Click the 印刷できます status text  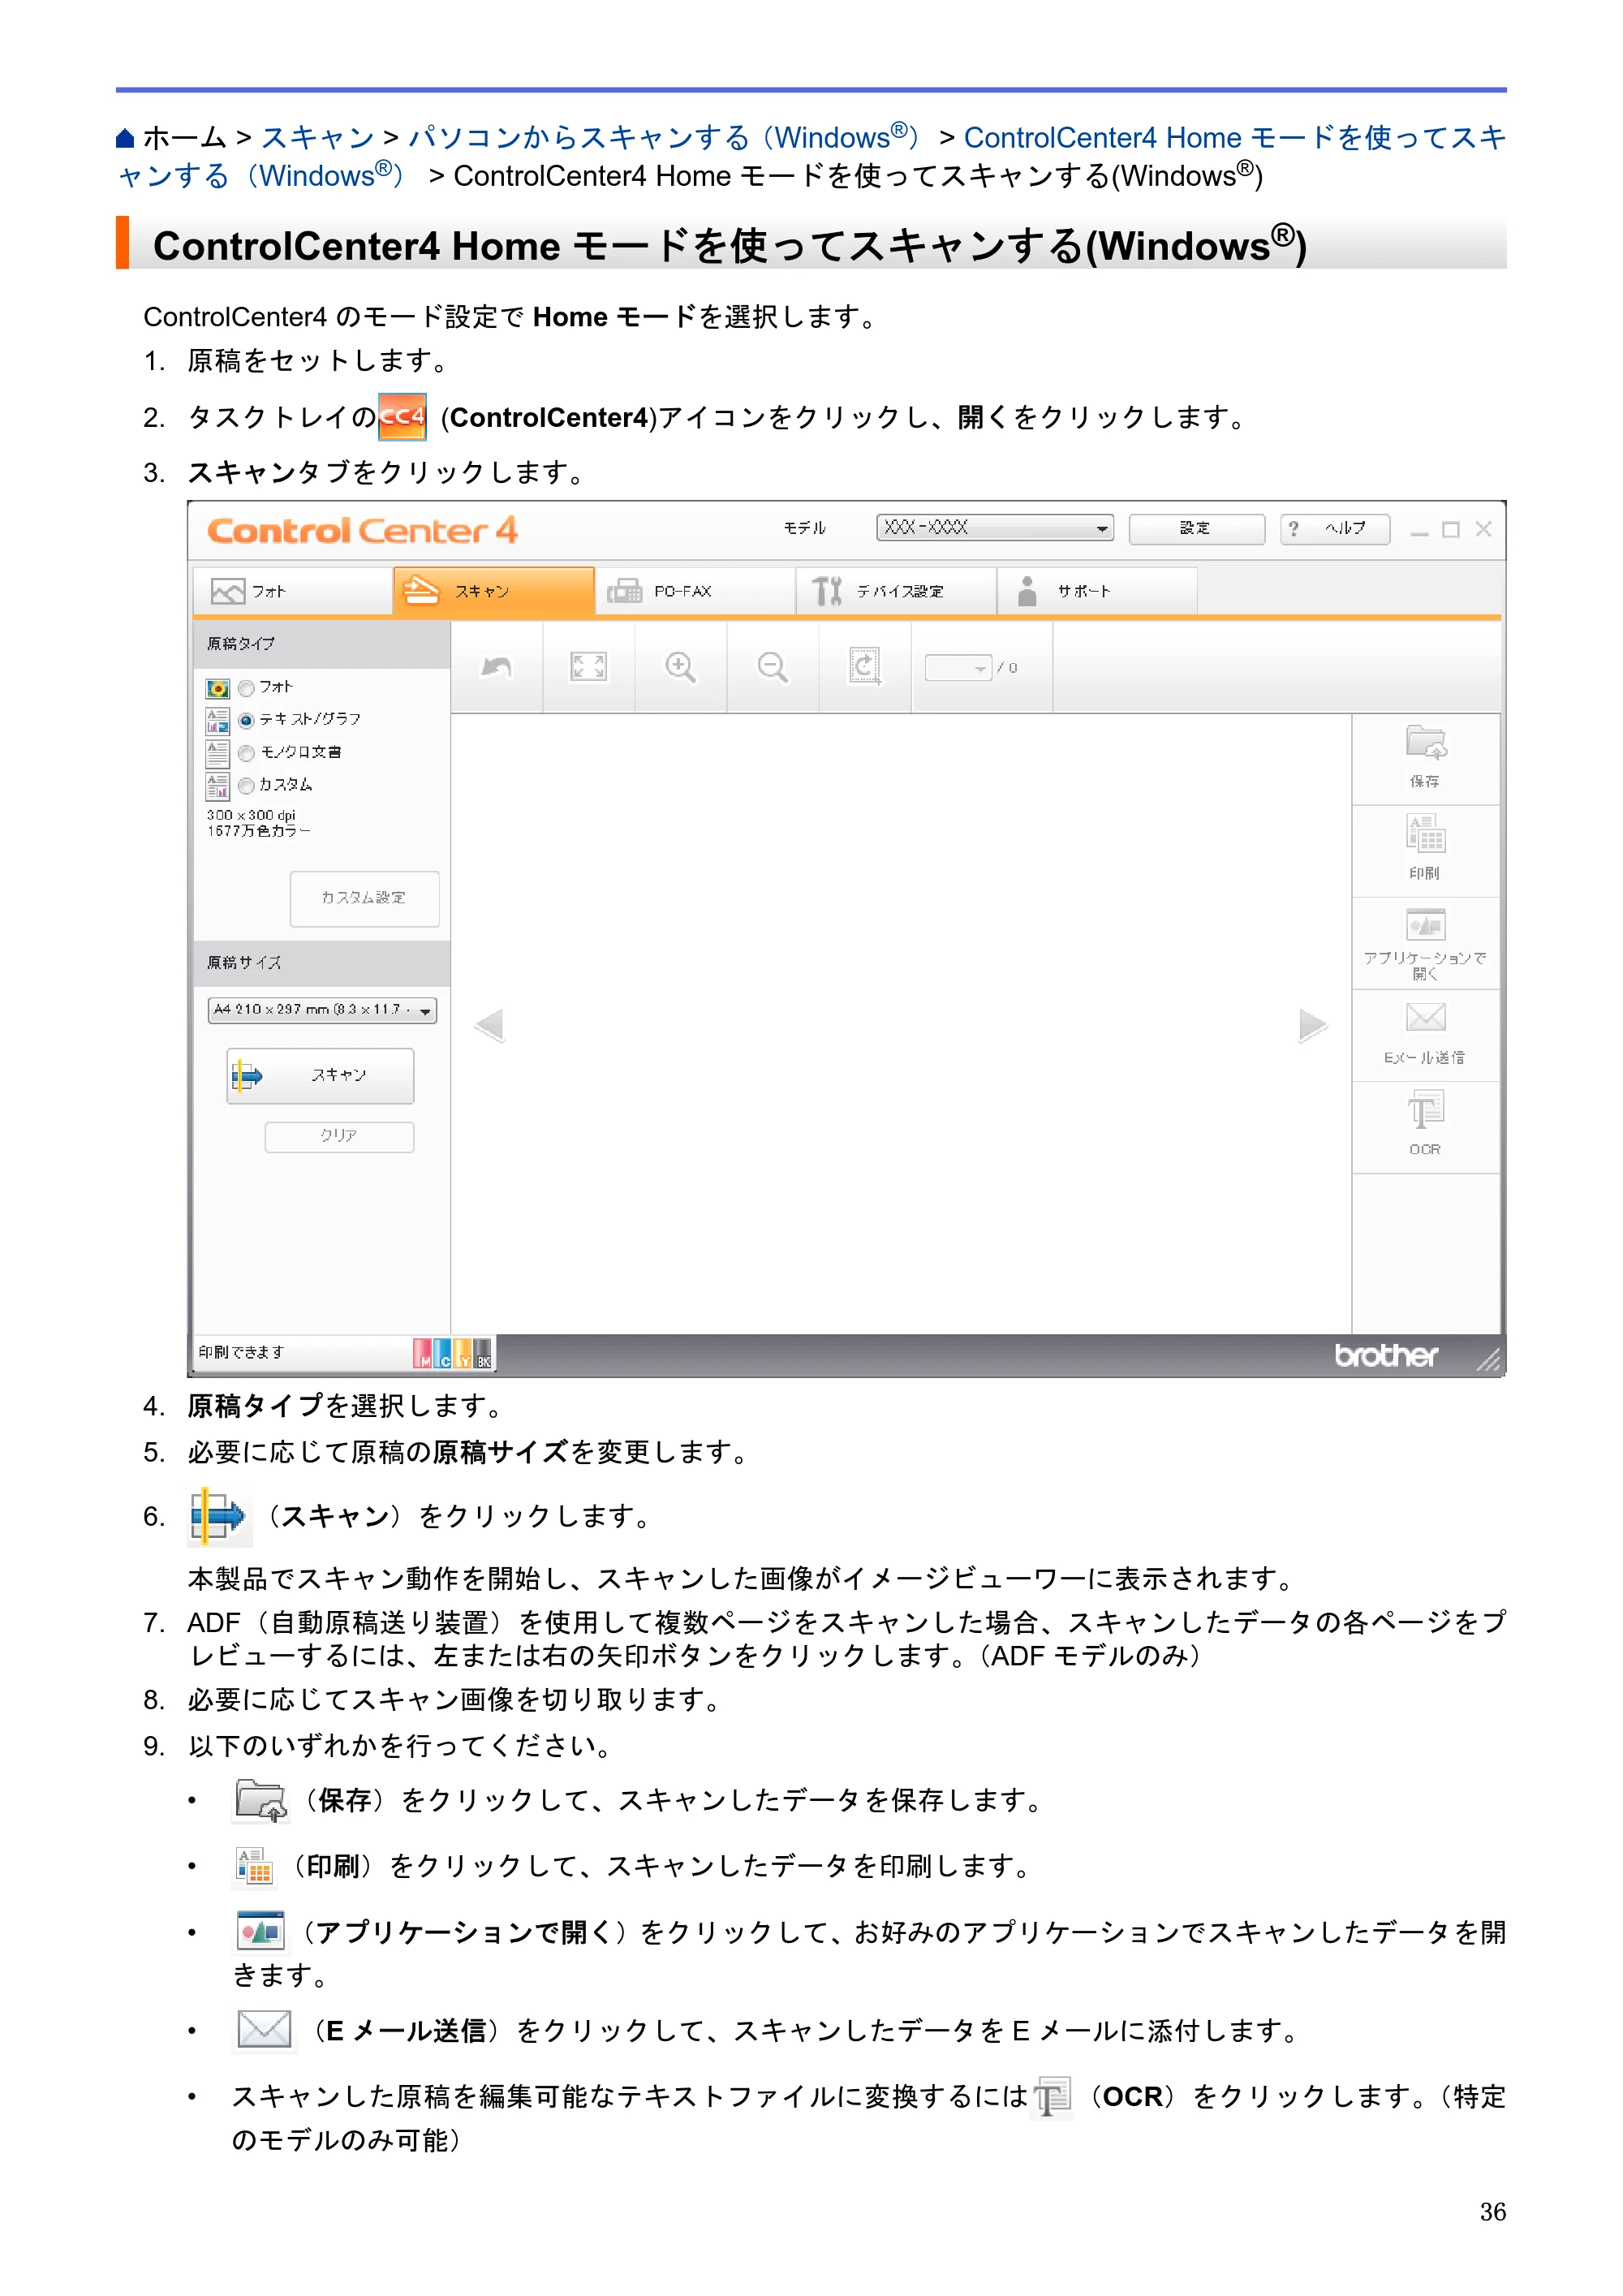[241, 1353]
